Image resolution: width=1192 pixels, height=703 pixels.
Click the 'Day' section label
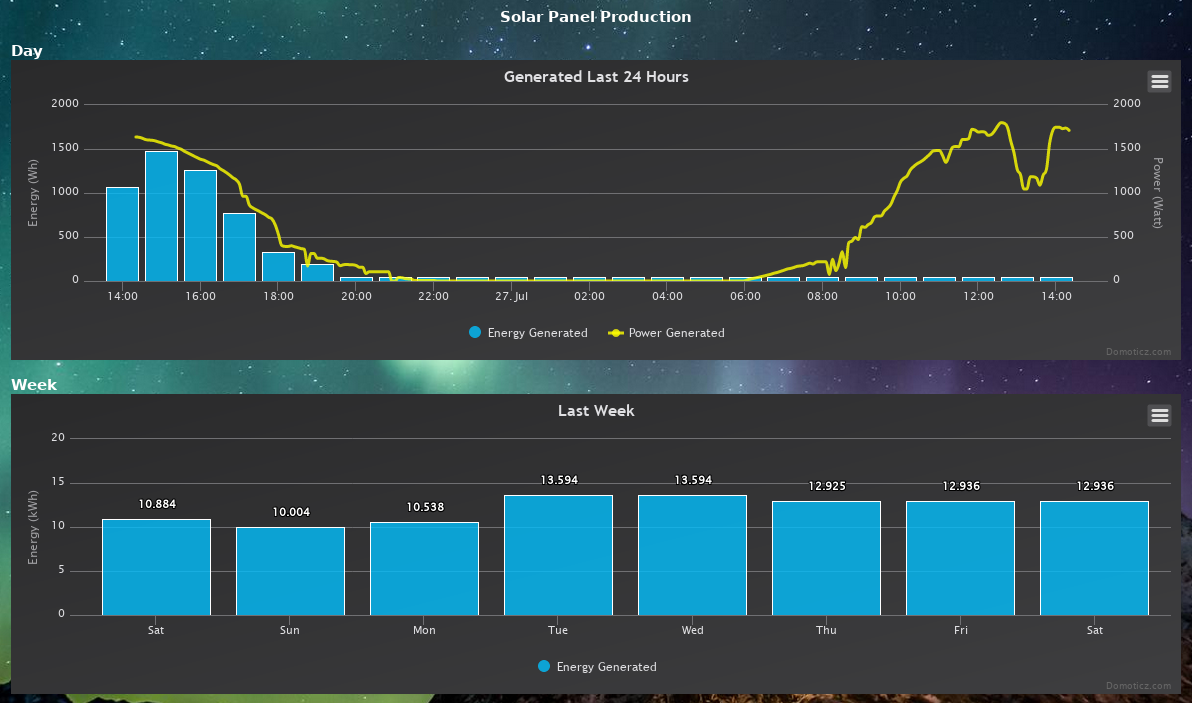click(x=27, y=51)
